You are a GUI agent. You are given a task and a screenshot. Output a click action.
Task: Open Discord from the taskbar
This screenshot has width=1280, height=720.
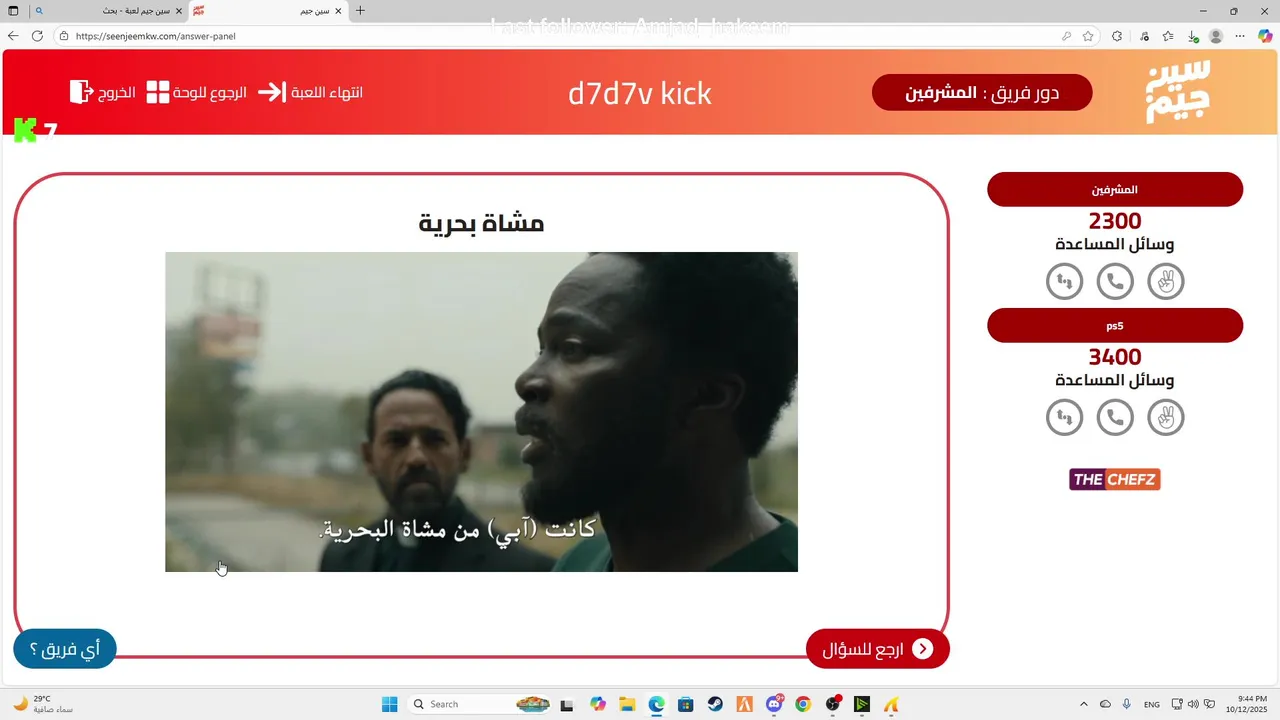pyautogui.click(x=774, y=704)
